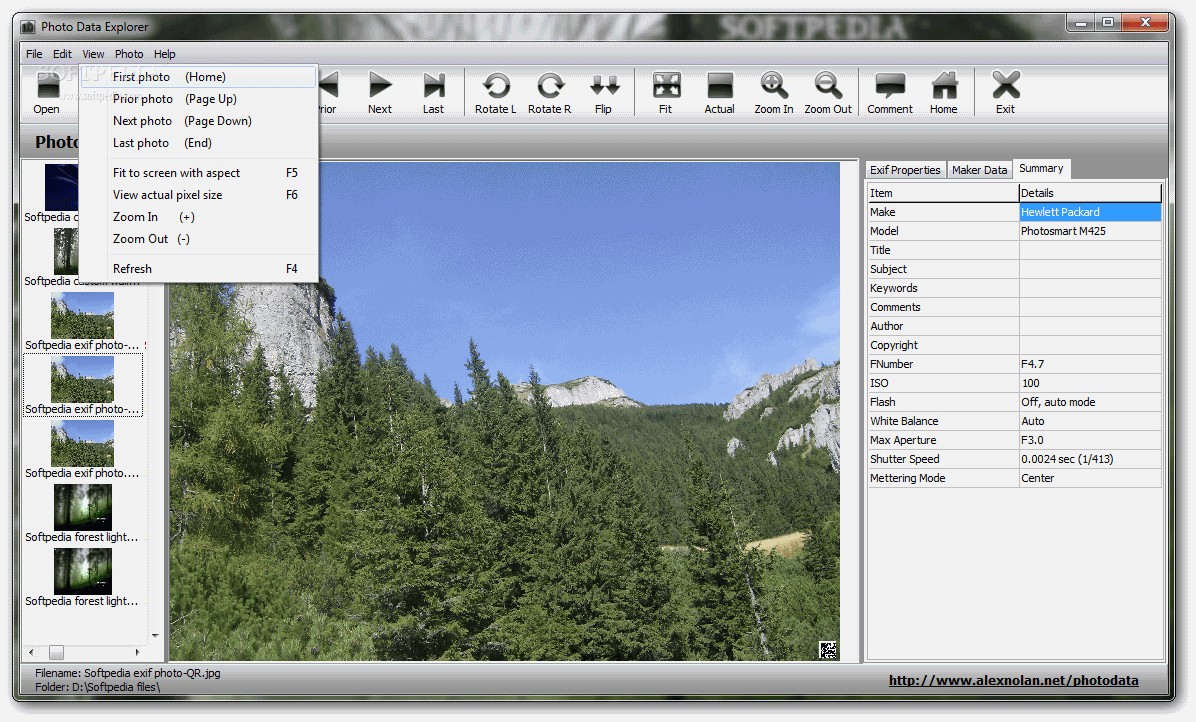Choose View actual pixel size entry
This screenshot has height=722, width=1196.
(x=198, y=195)
